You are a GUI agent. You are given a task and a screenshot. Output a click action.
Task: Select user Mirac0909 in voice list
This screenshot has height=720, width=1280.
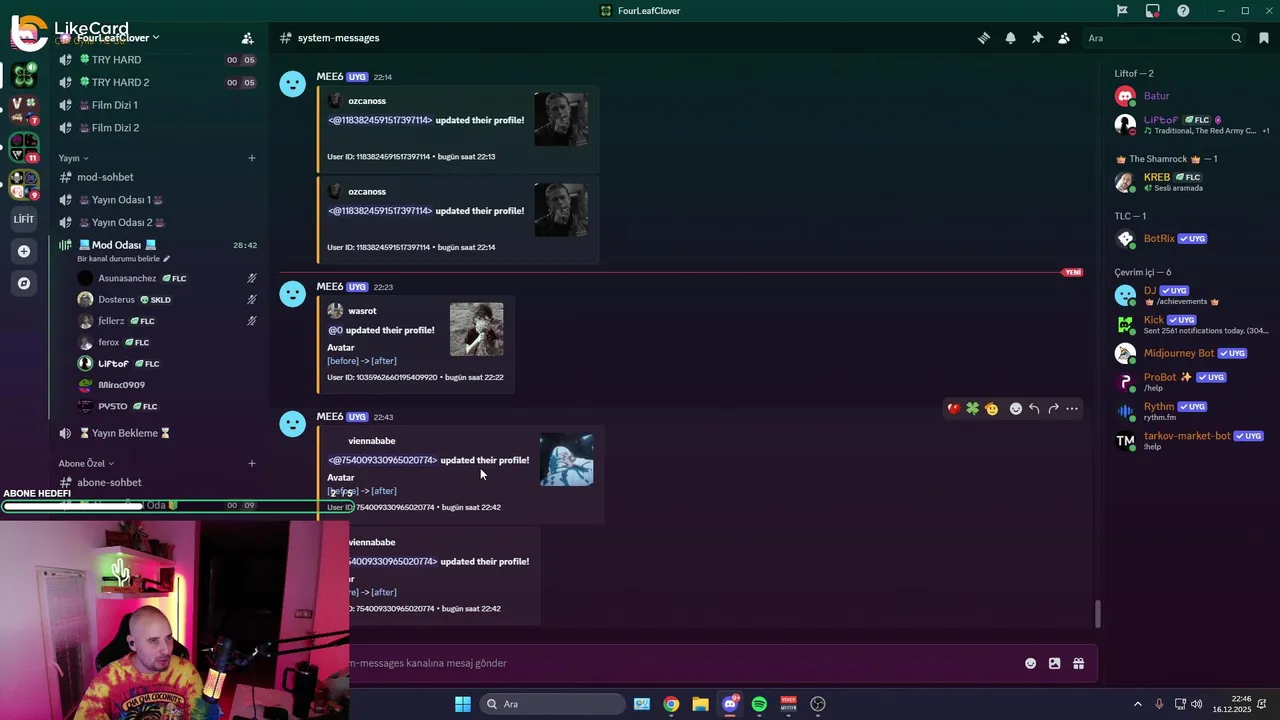point(167,385)
